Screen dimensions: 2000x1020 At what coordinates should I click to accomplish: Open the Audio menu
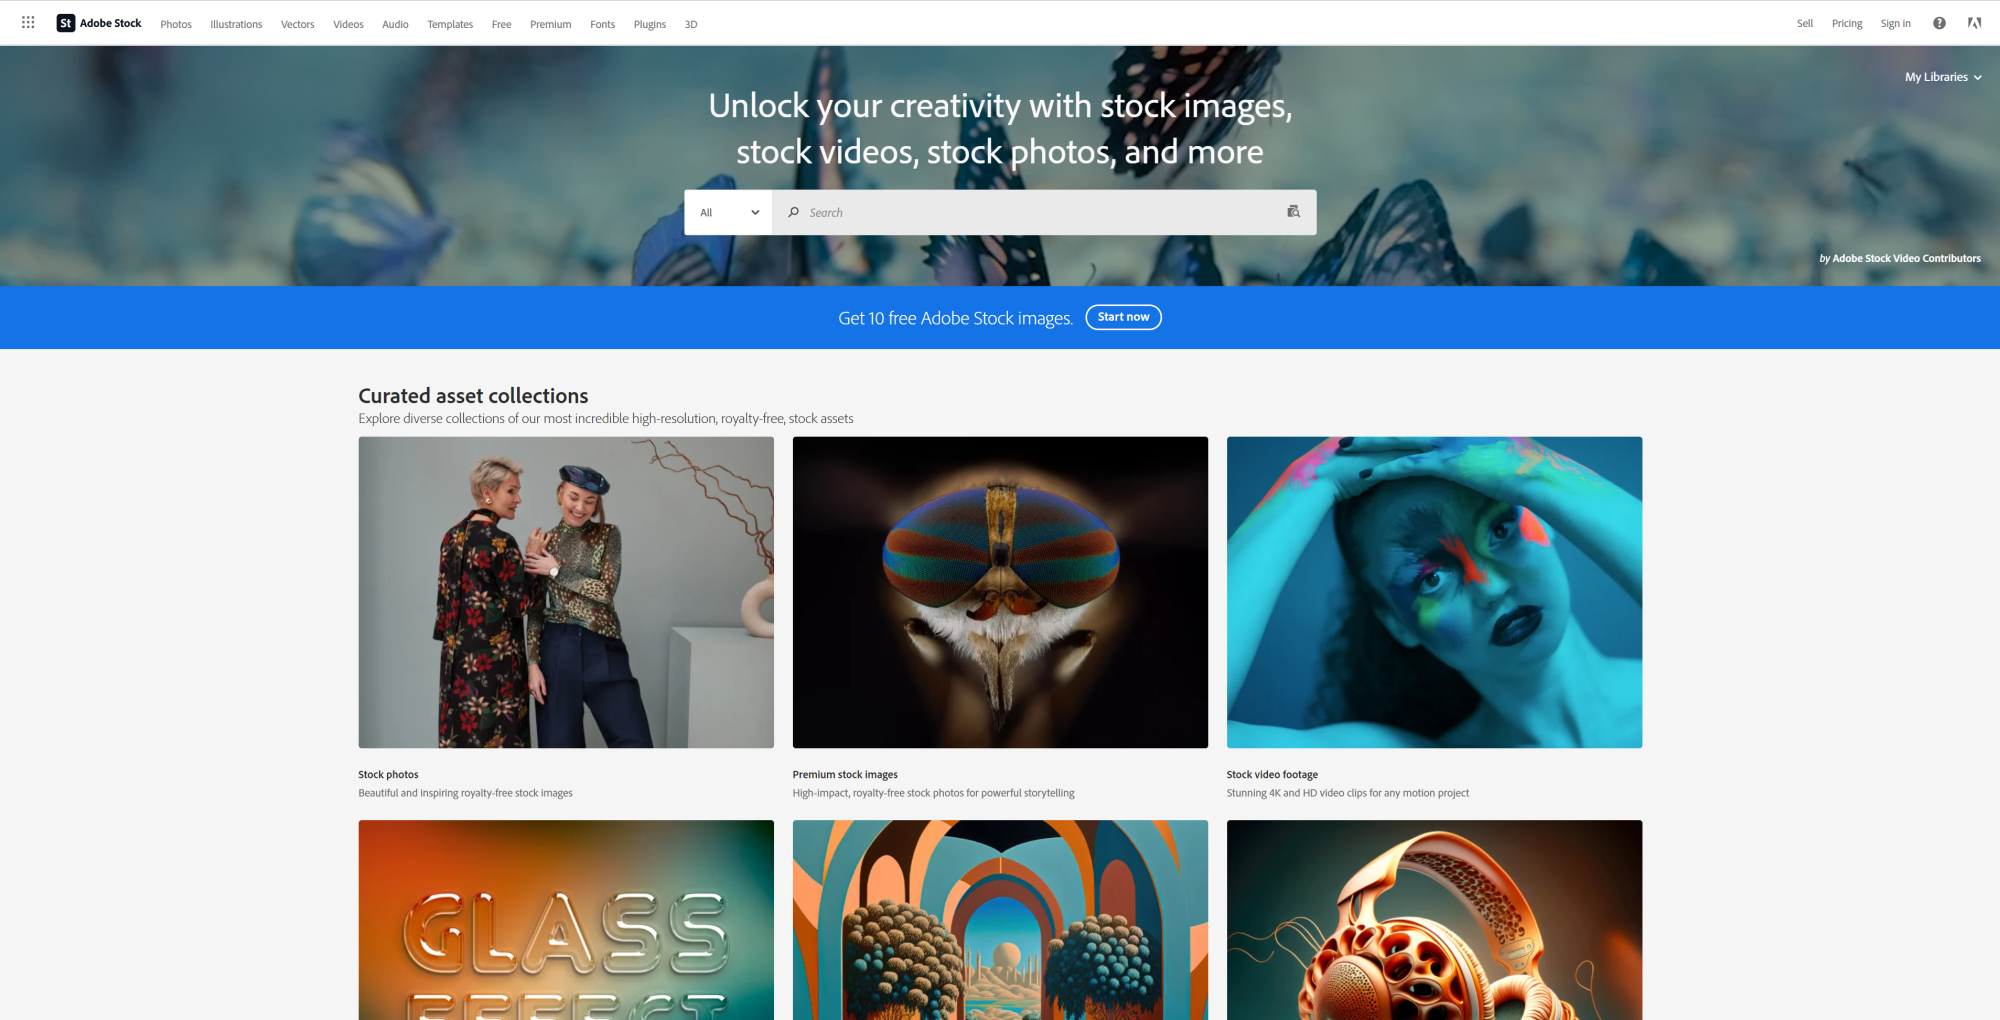395,24
